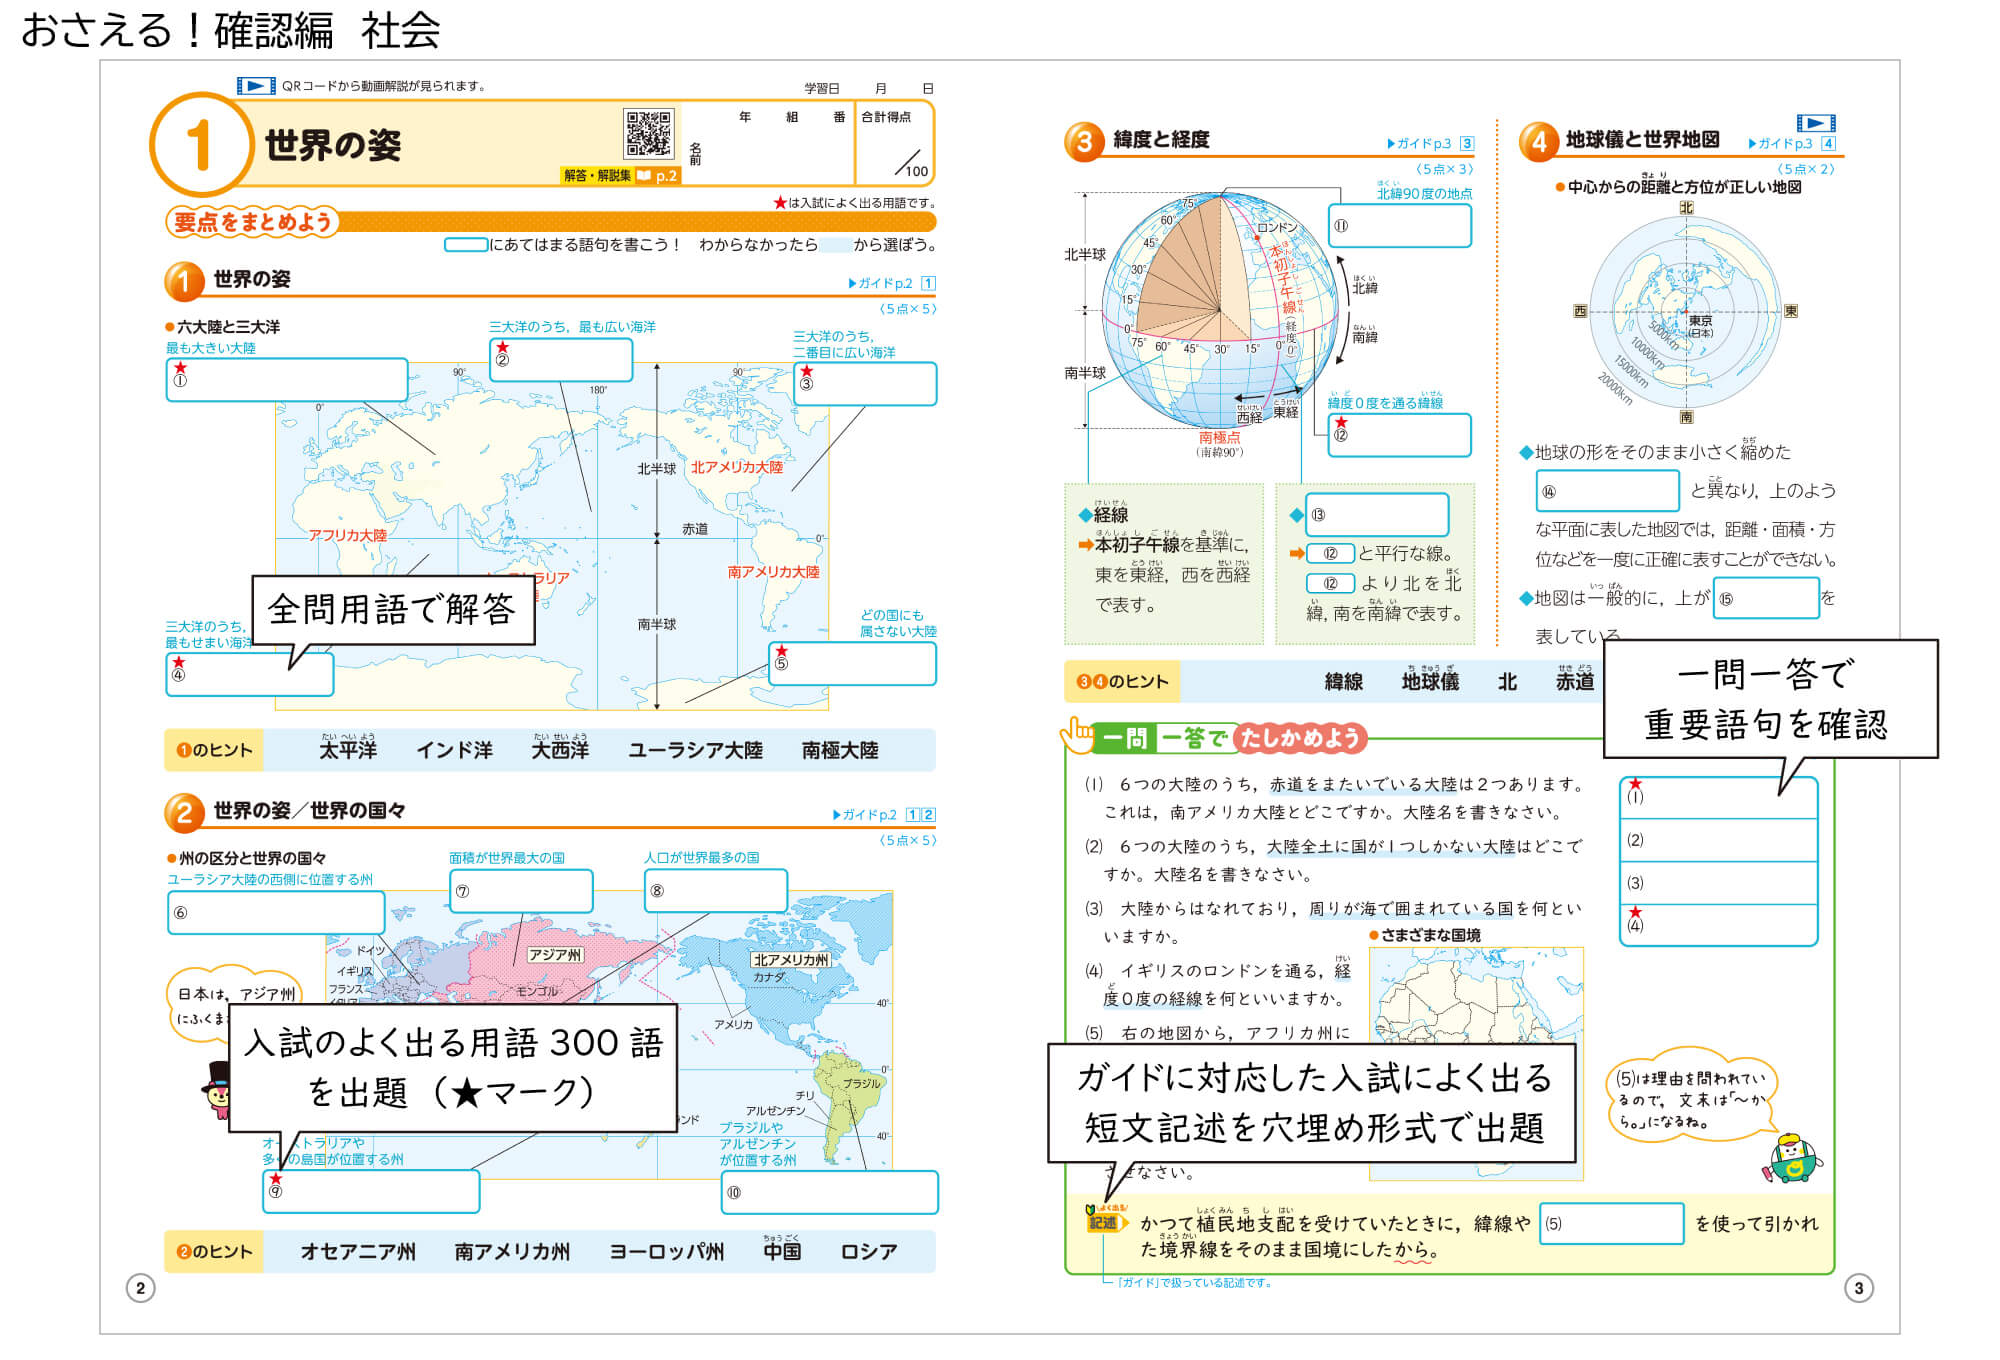Click the アフリカ大陸 map label
The height and width of the screenshot is (1360, 2000).
347,536
